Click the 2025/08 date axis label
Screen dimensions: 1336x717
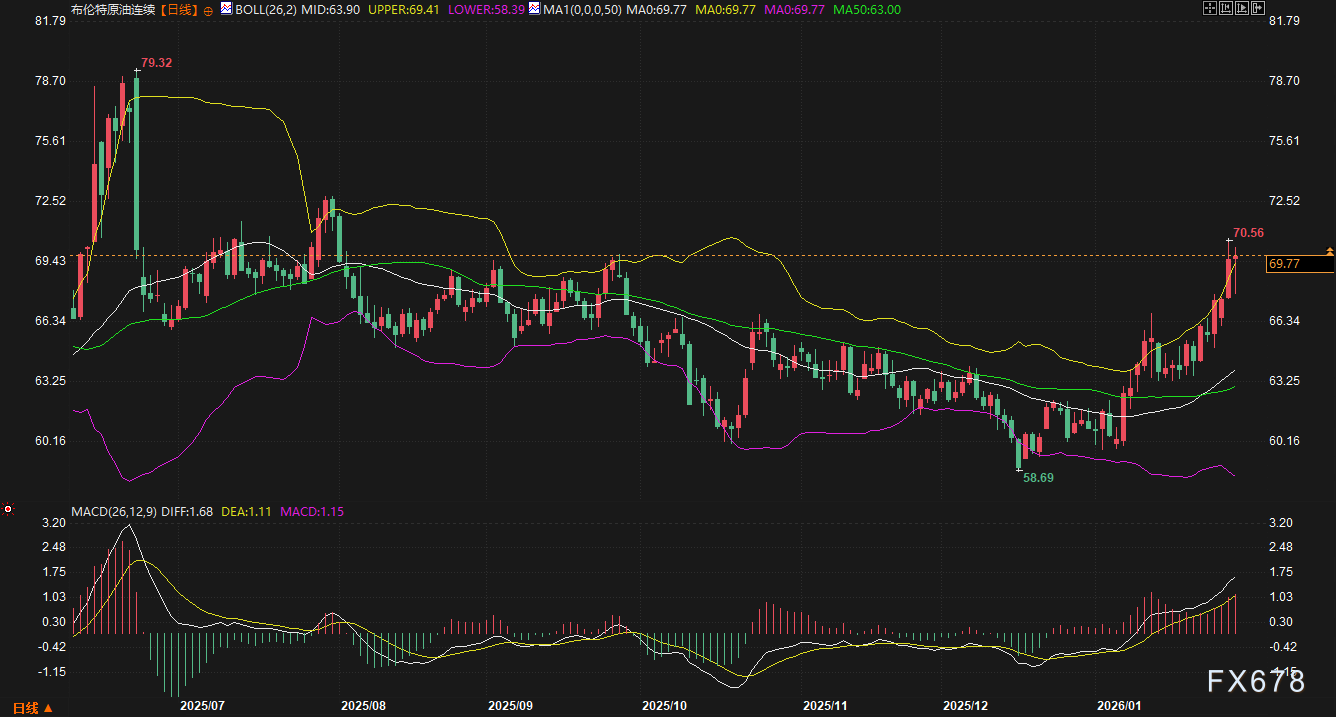point(363,706)
